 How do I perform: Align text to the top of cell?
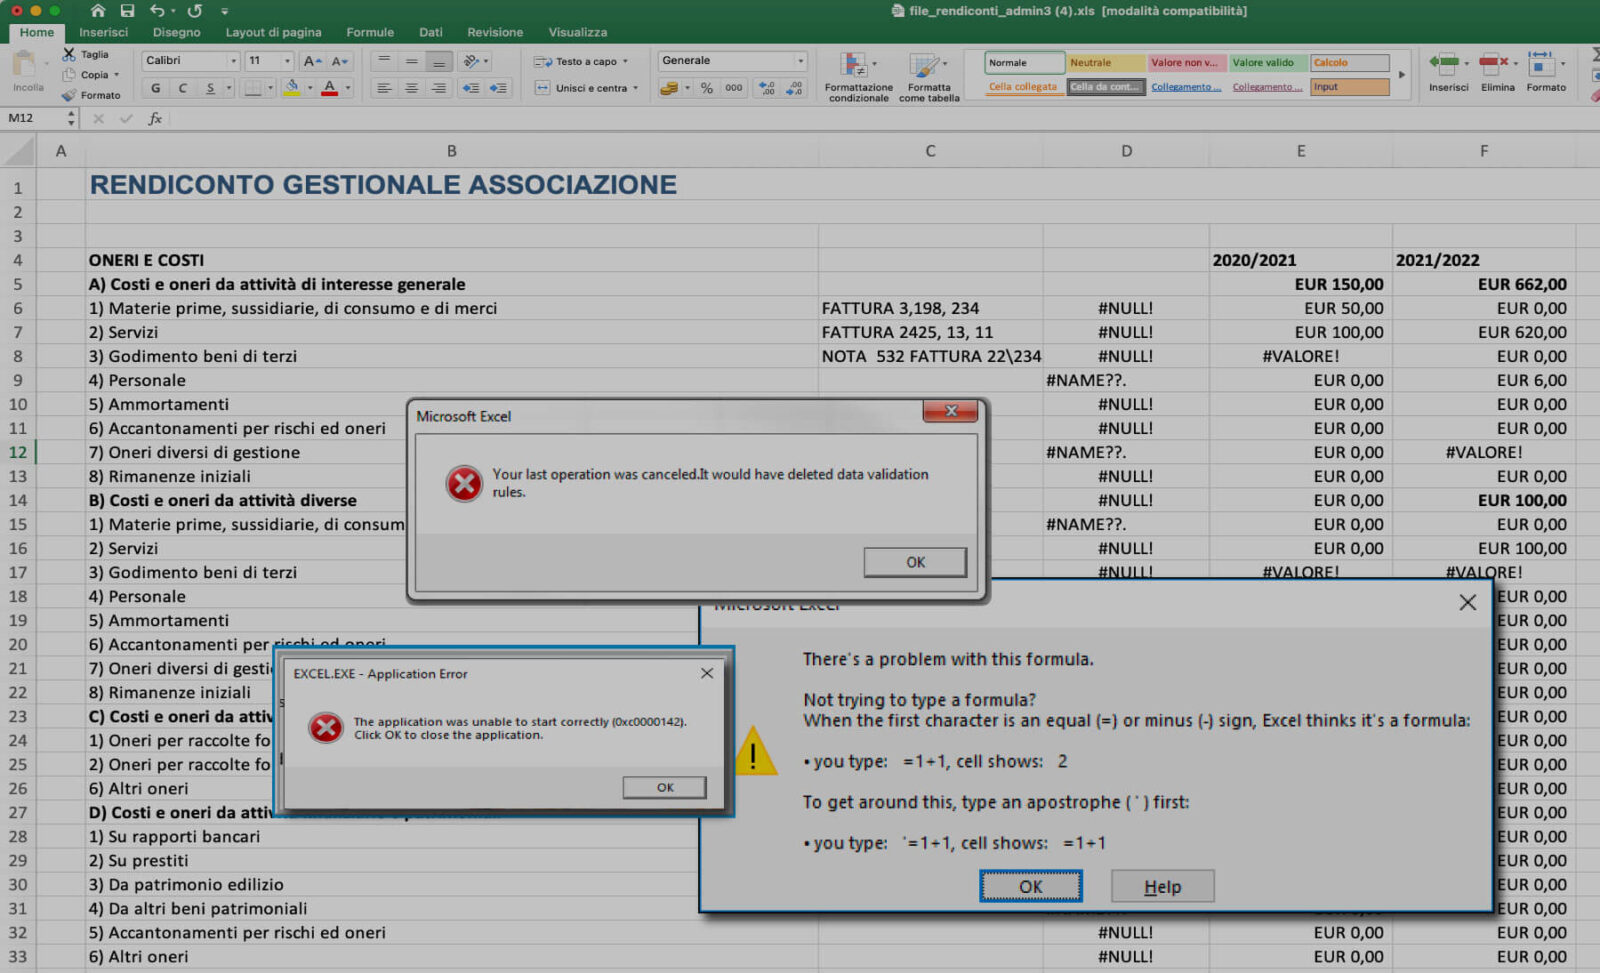[384, 61]
